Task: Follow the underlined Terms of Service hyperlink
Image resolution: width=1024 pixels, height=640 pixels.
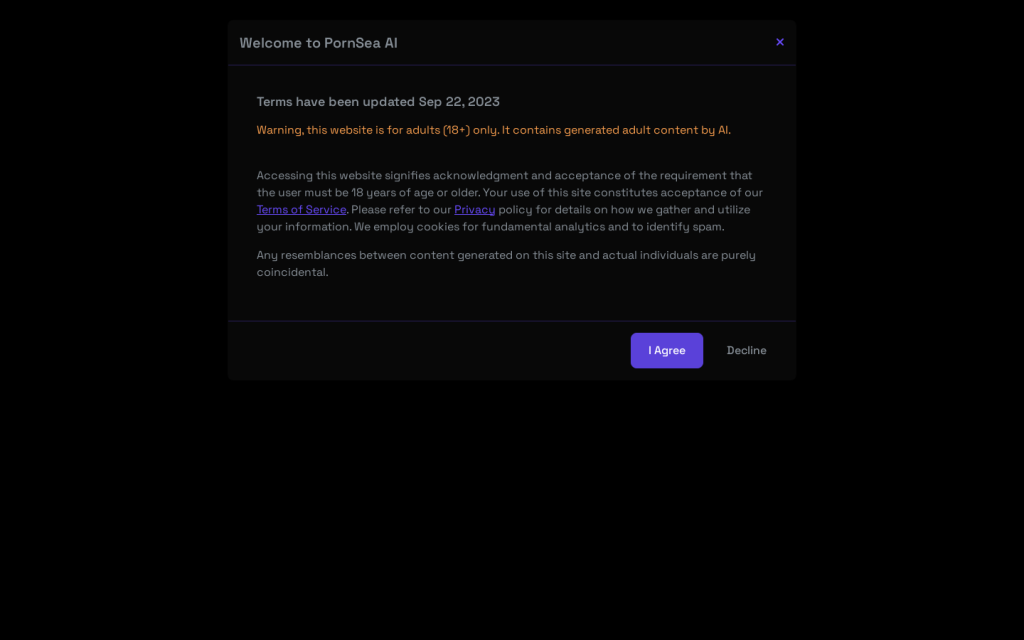Action: point(301,210)
